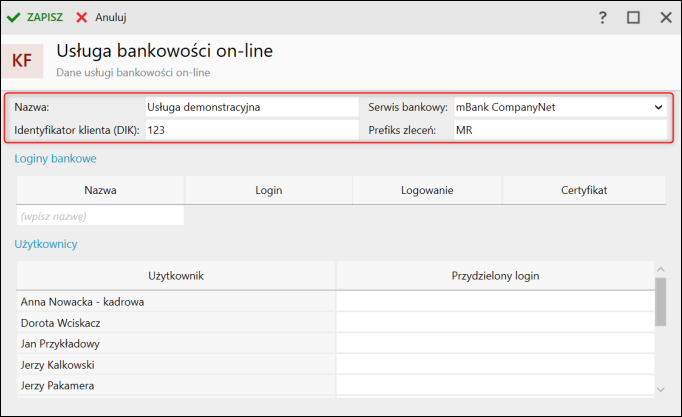Click the Przydzielony login column header
This screenshot has height=417, width=682.
coord(495,275)
